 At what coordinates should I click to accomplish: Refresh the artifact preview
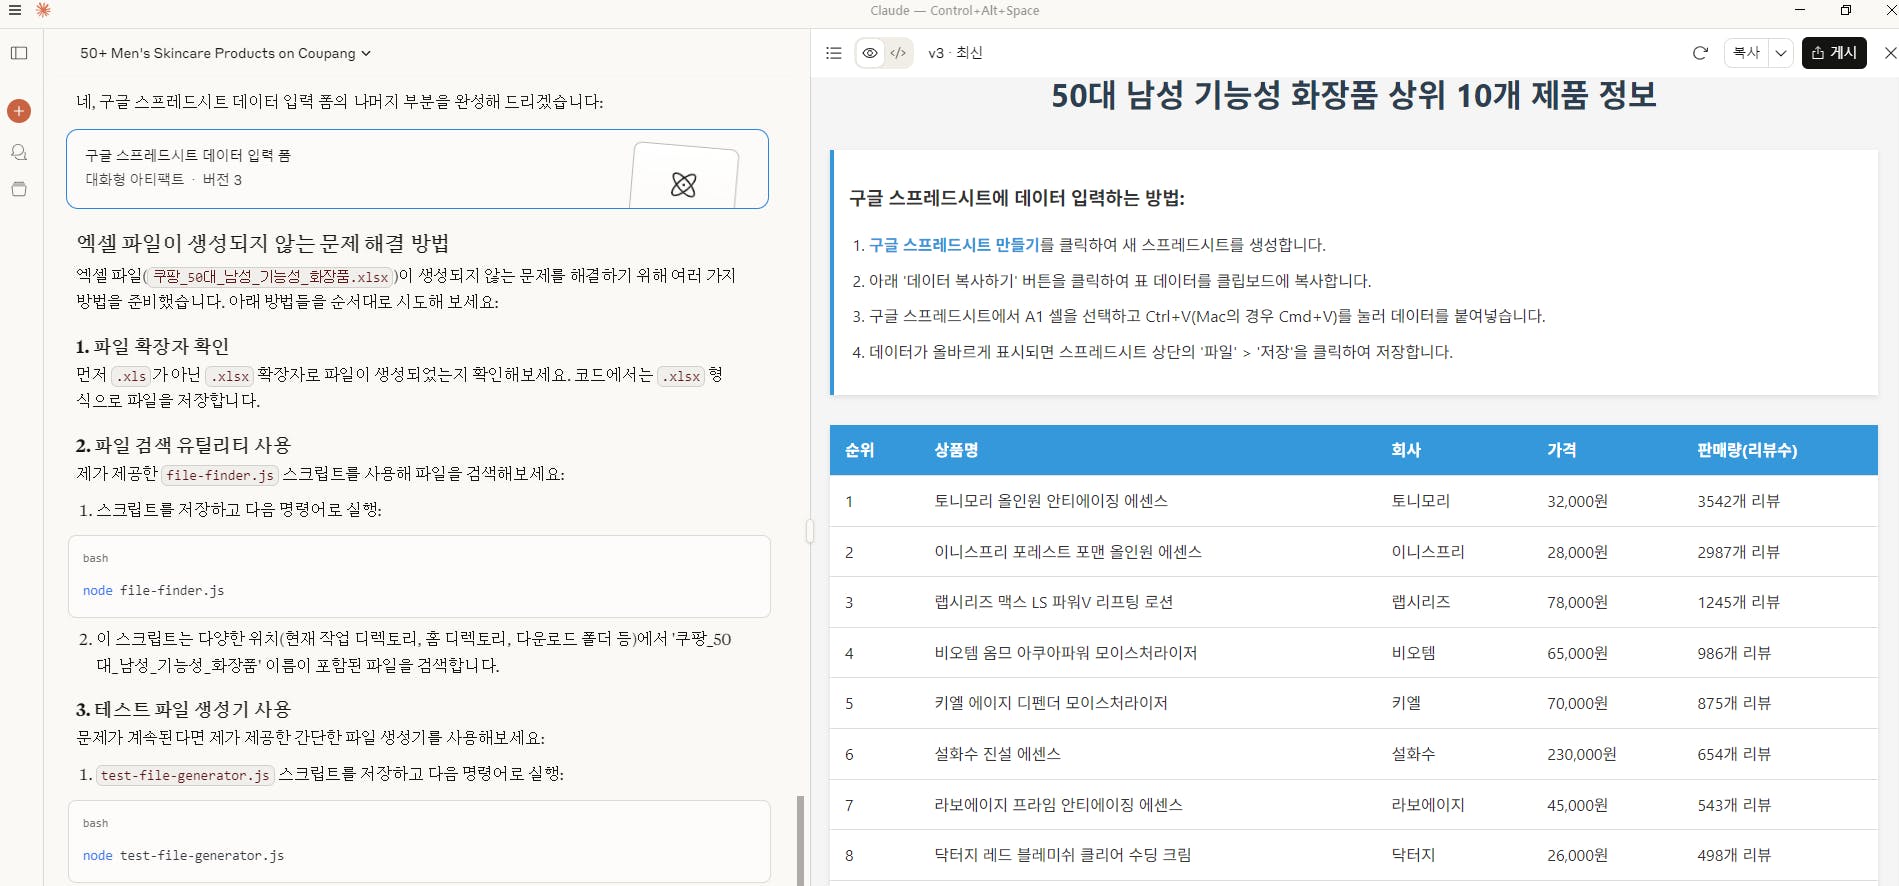pyautogui.click(x=1700, y=53)
